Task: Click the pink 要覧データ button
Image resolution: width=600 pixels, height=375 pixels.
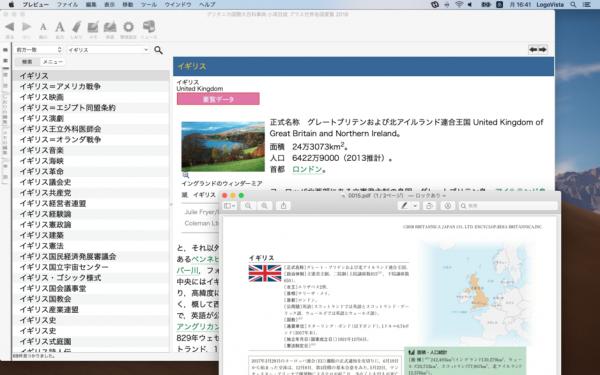Action: [218, 99]
